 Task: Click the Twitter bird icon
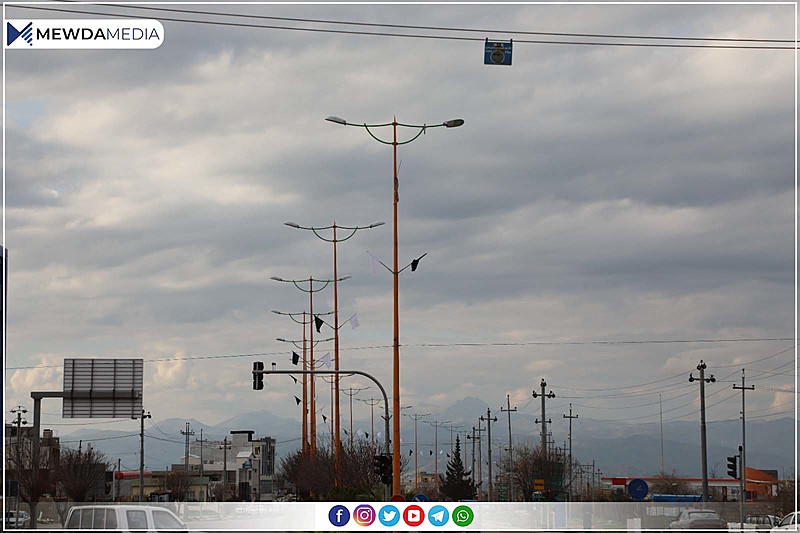[389, 516]
